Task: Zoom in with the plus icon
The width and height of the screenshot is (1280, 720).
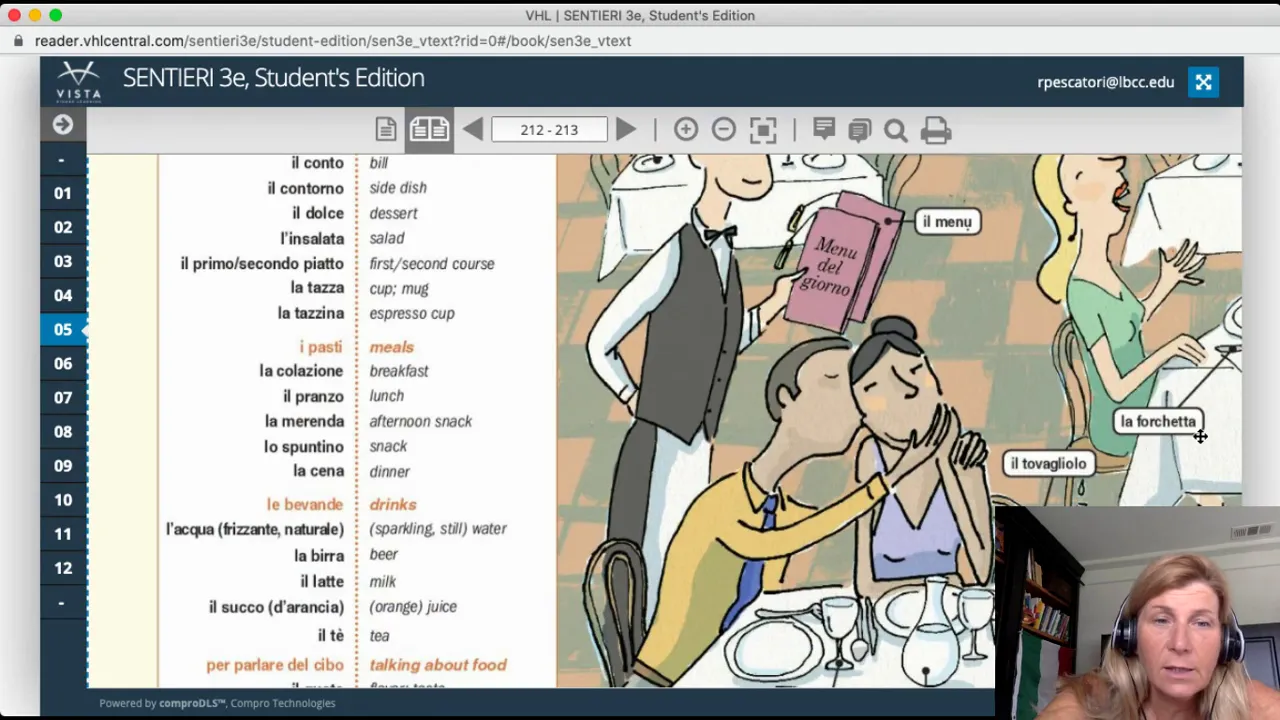Action: 686,129
